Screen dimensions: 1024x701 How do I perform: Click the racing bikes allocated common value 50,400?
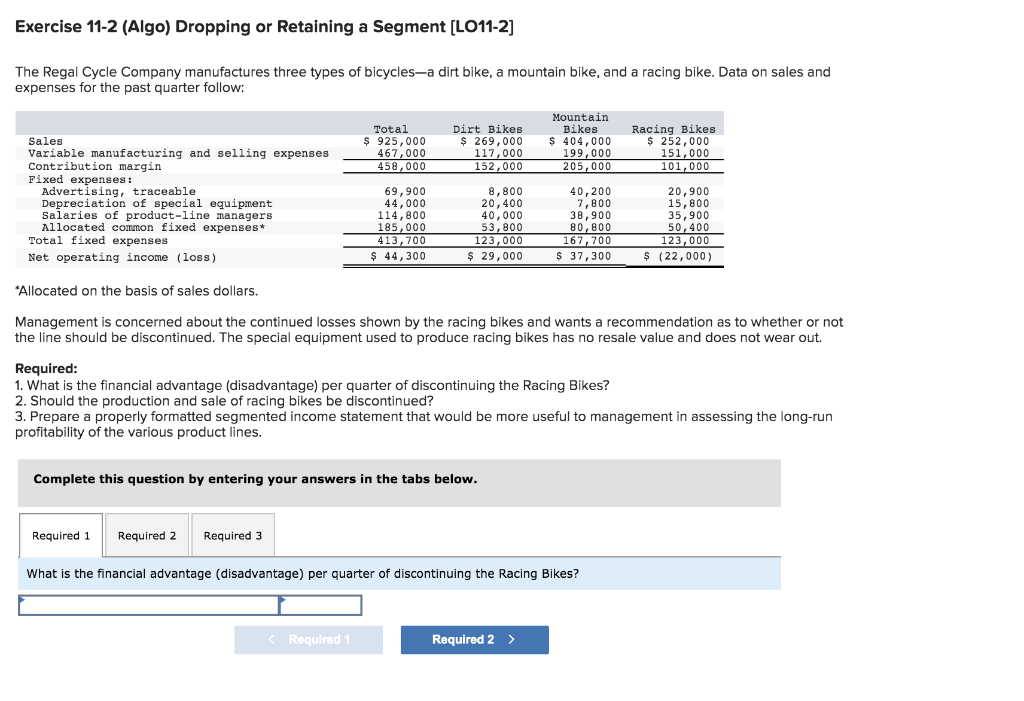pyautogui.click(x=688, y=227)
